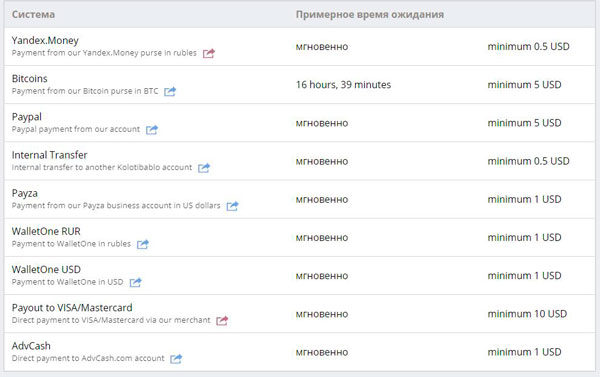Click 'мгновенно' in the WalletOne USD row
Screen dimensions: 600x377
[x=322, y=276]
